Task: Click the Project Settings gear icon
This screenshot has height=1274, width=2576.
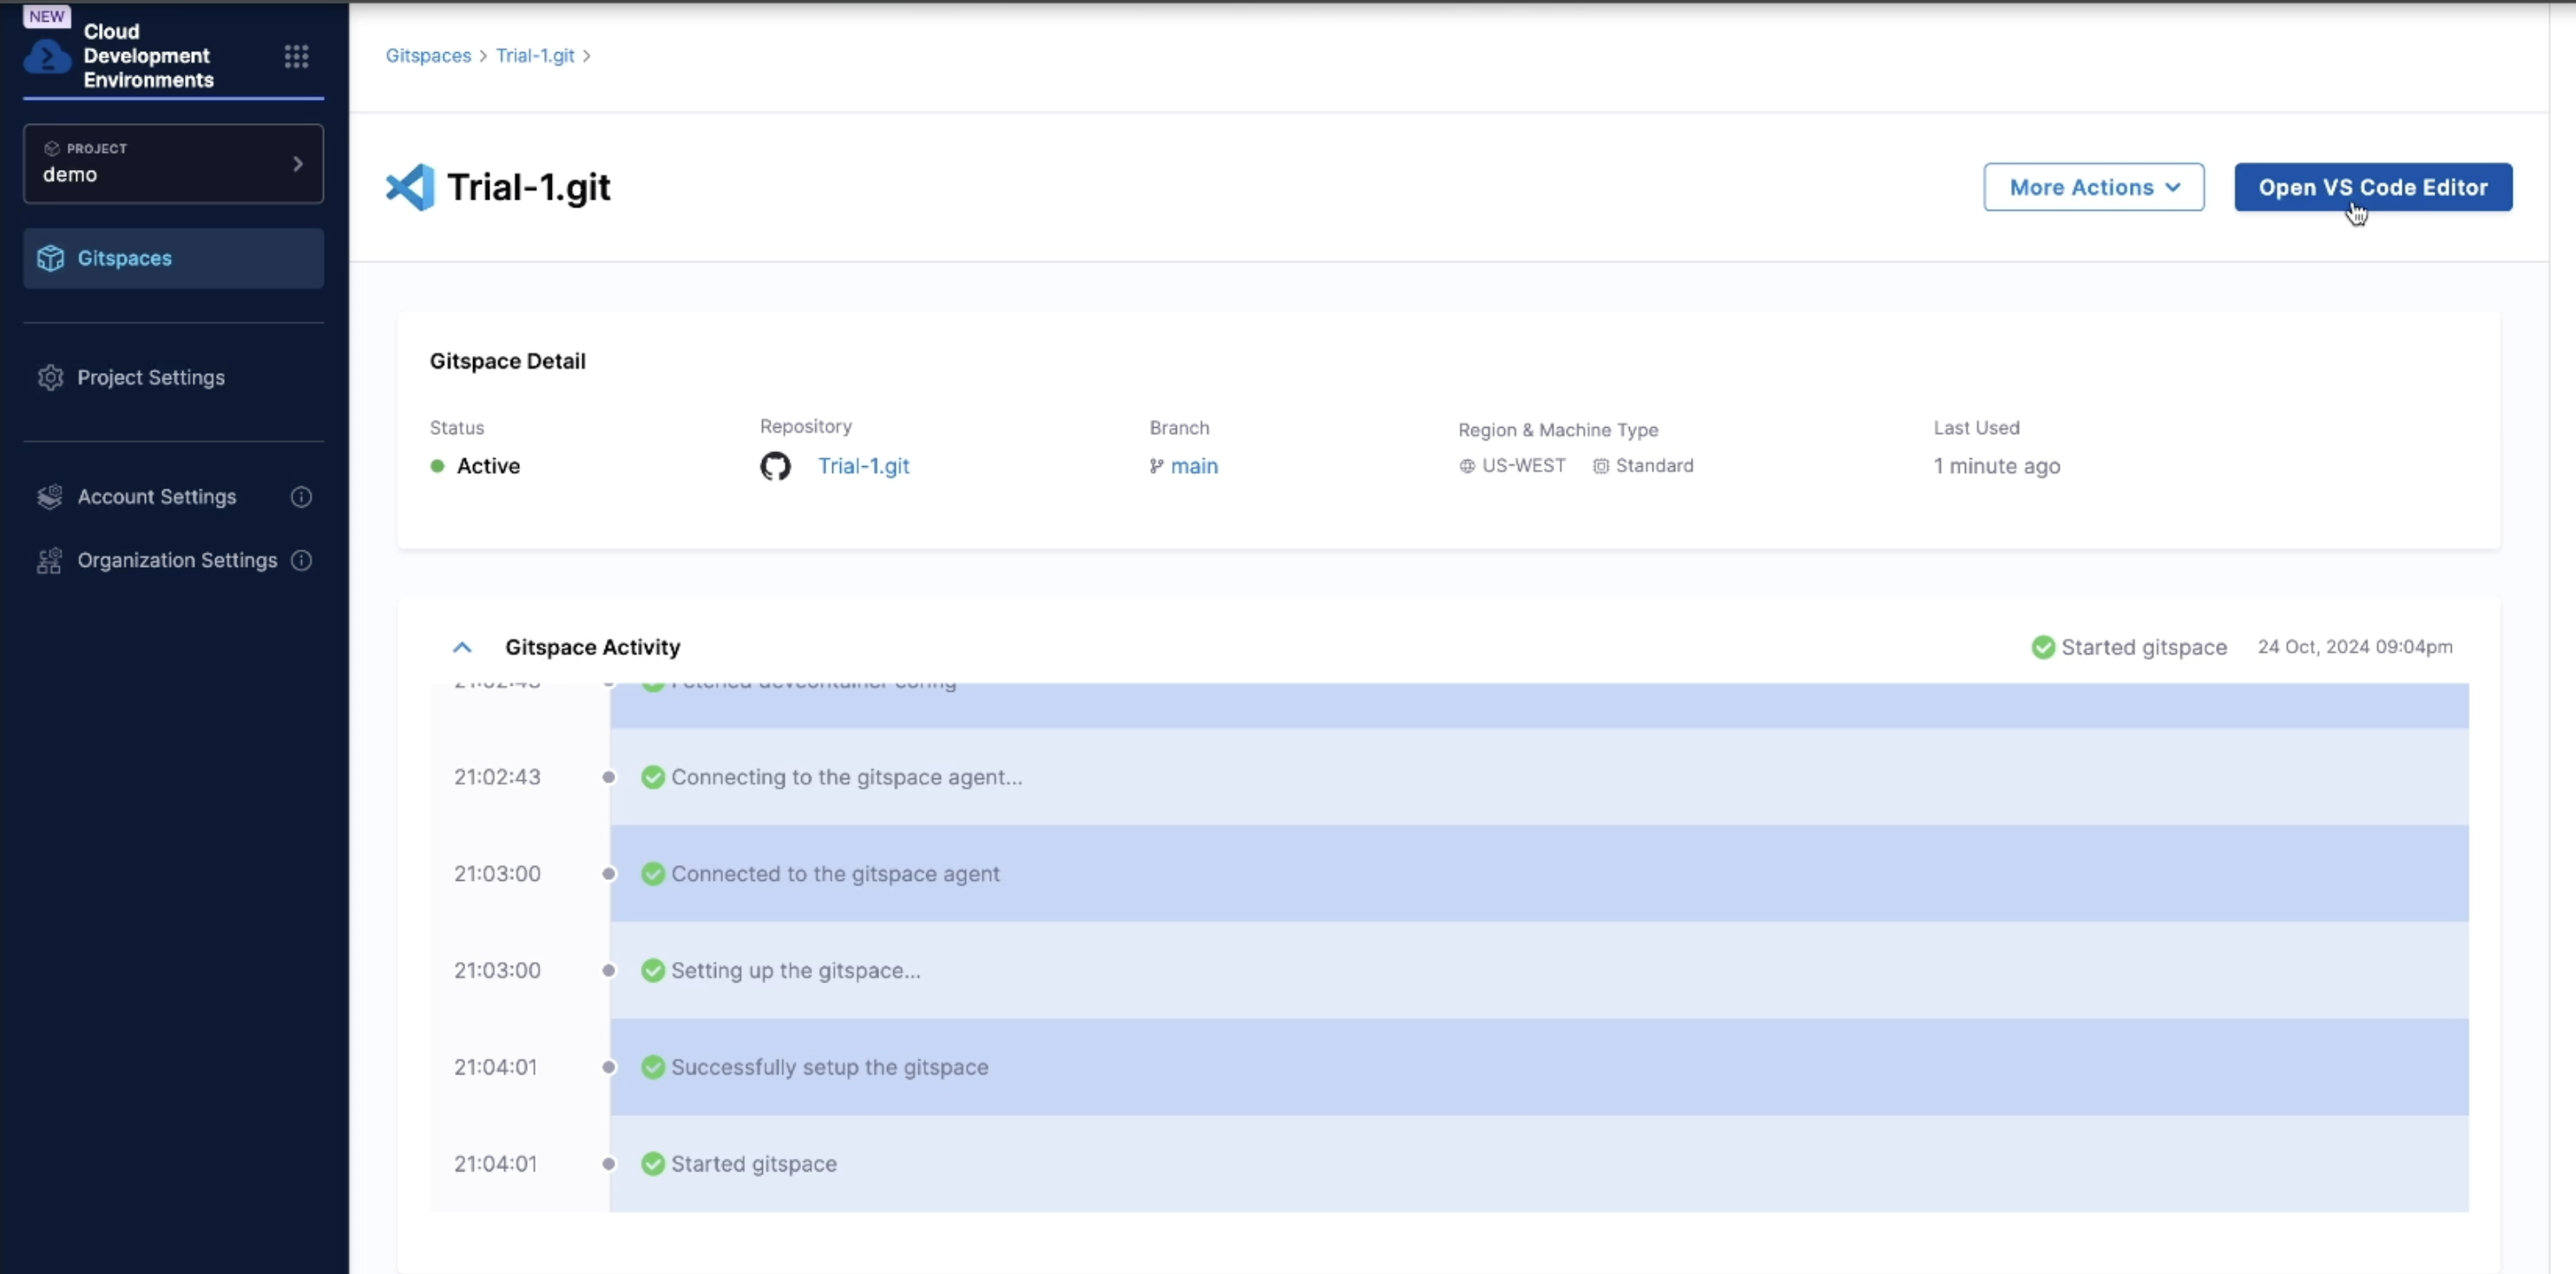Action: coord(50,378)
